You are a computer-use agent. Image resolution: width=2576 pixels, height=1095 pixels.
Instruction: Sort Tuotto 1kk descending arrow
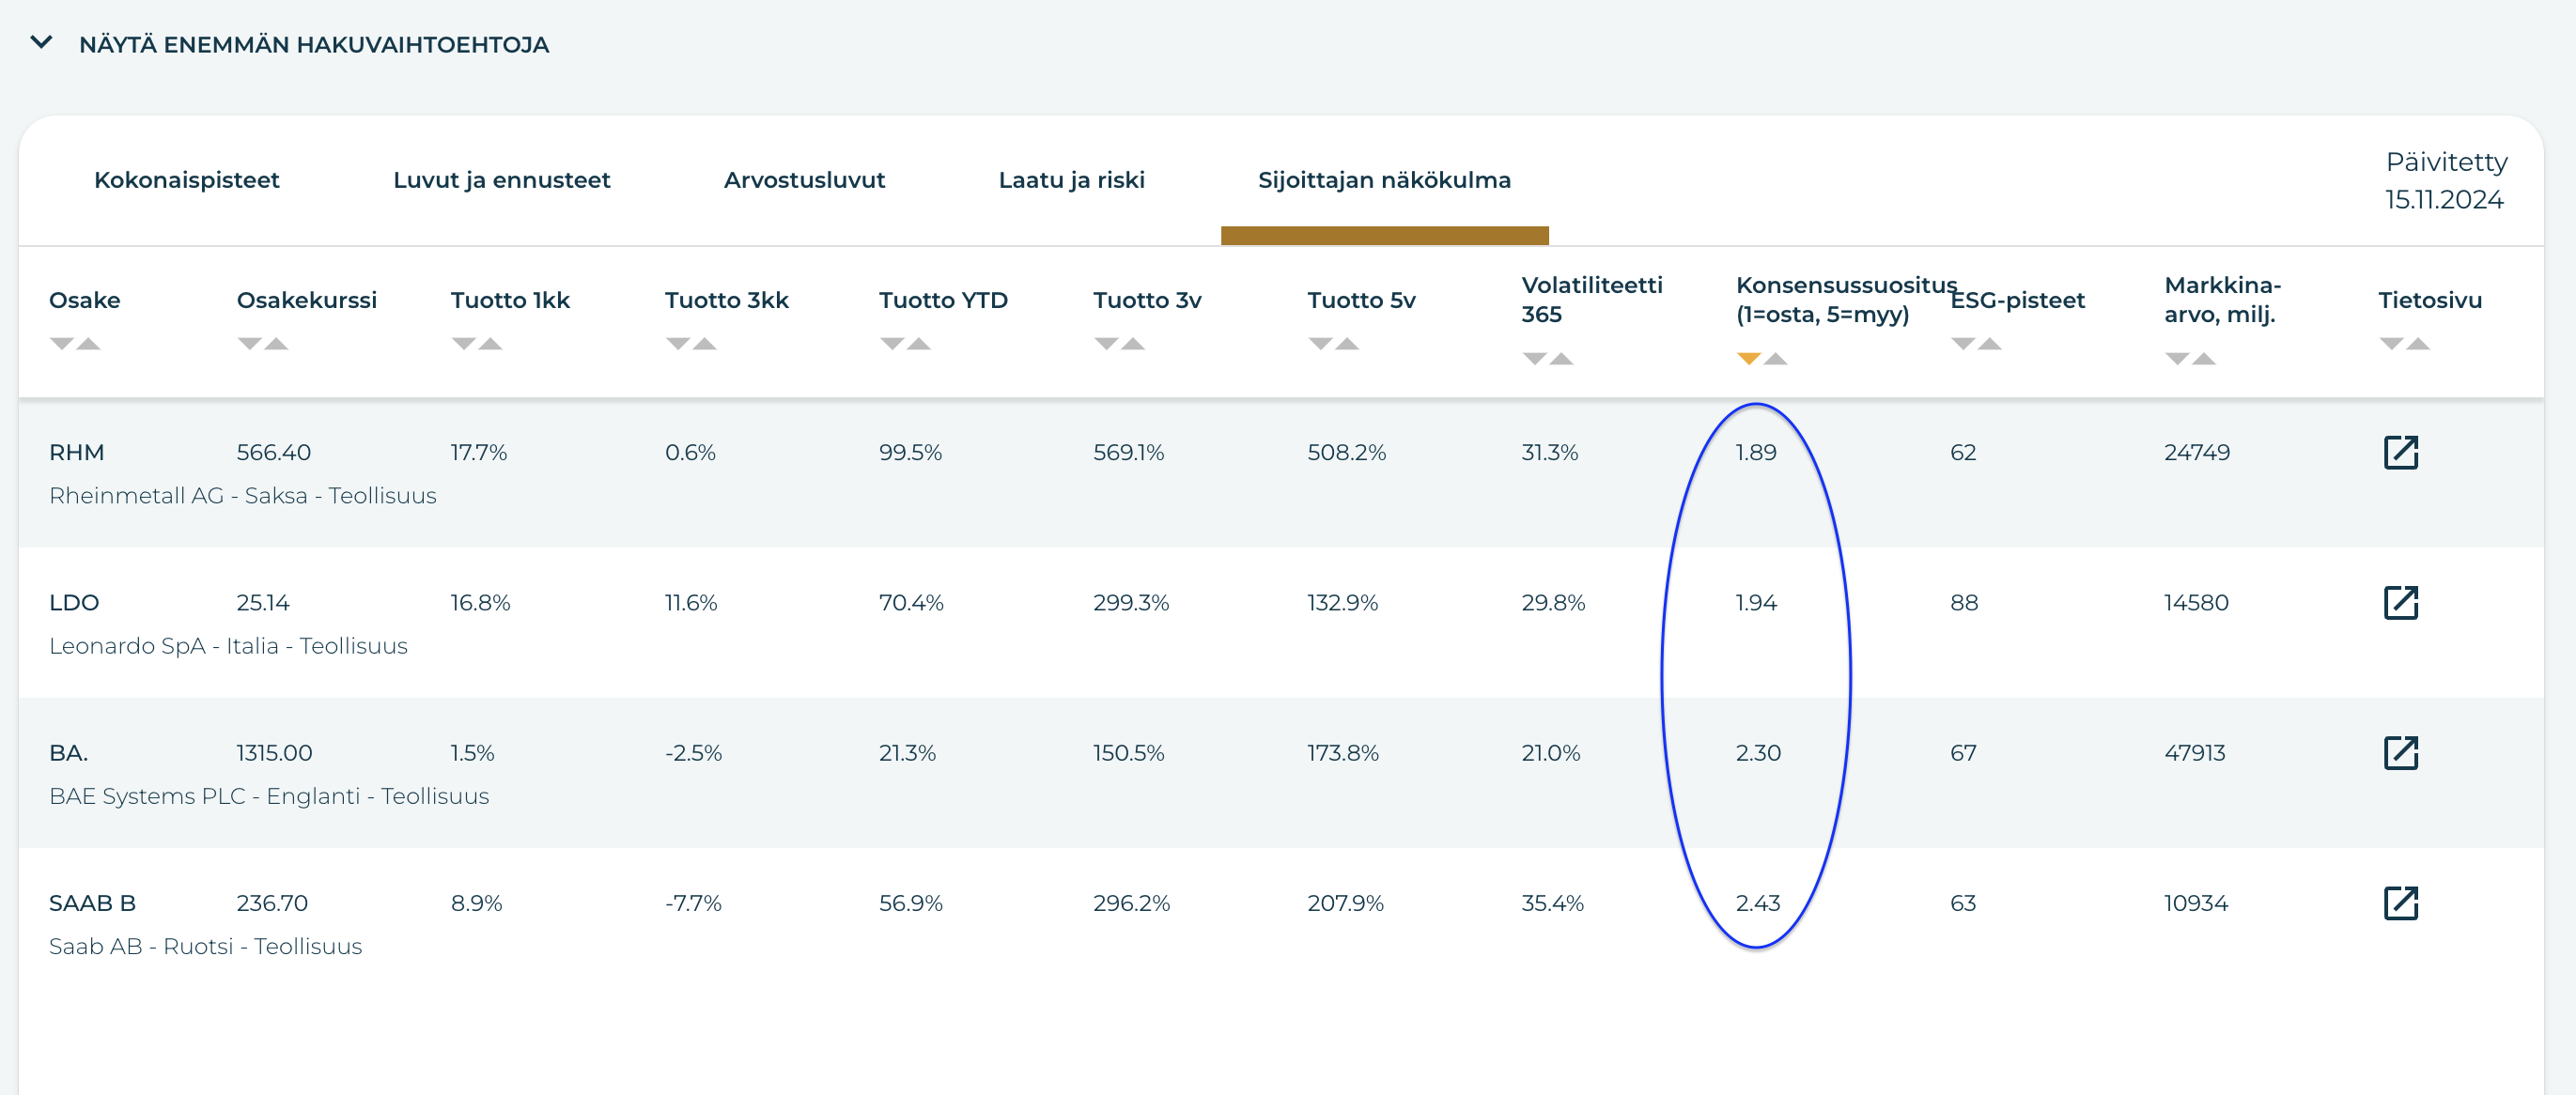(x=463, y=343)
